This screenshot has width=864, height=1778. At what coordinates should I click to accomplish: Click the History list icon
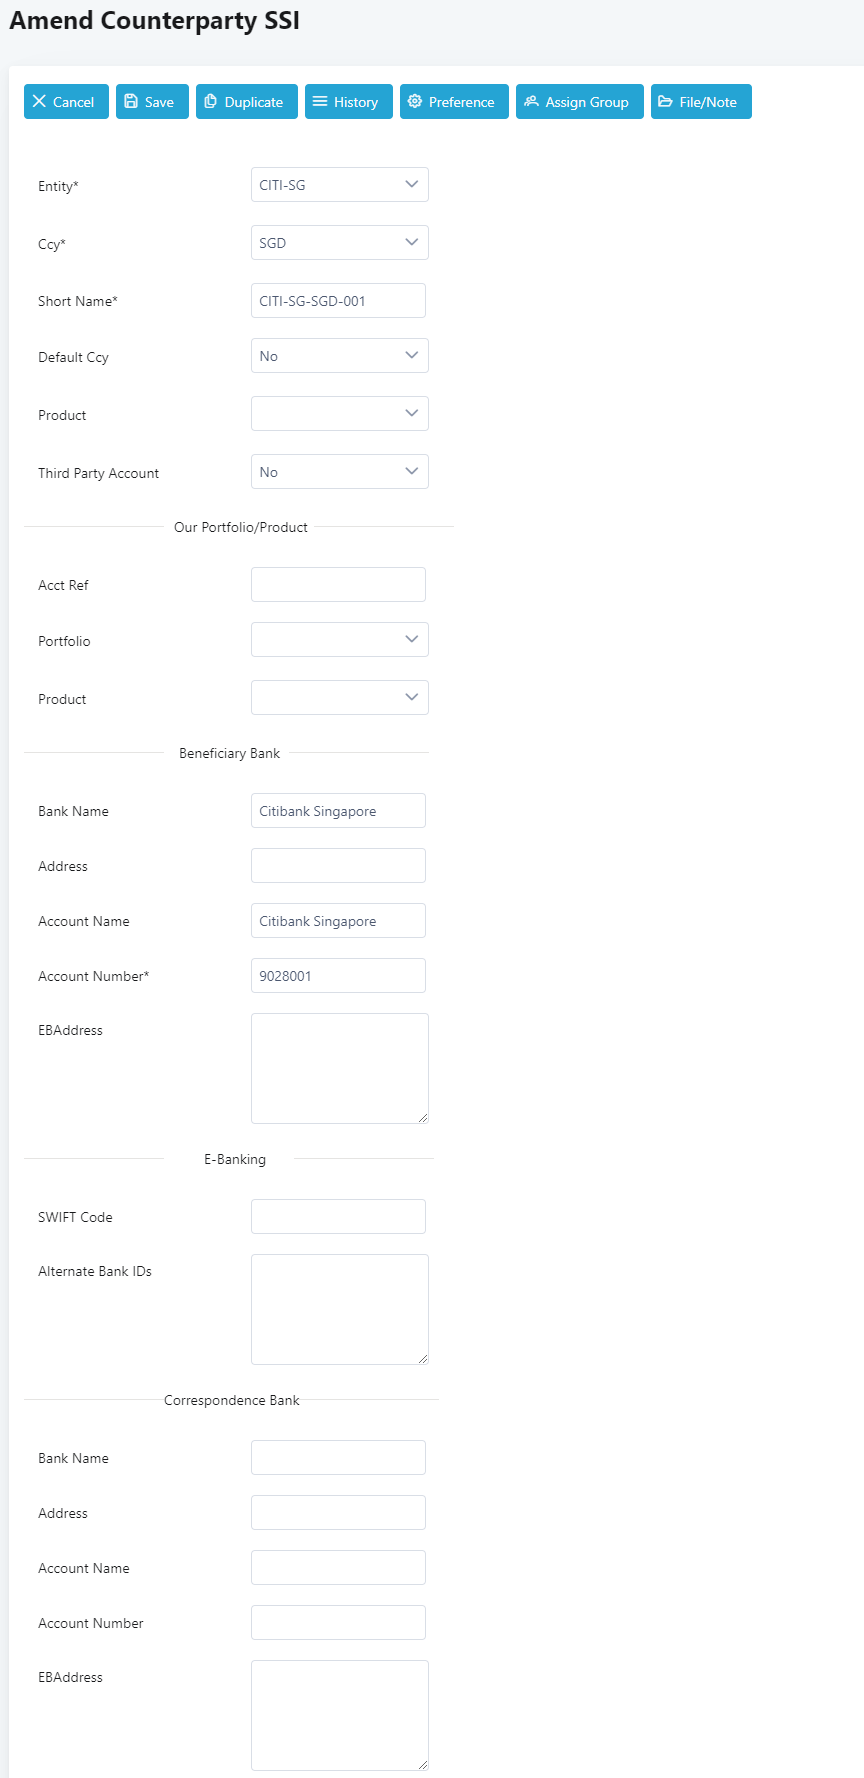point(320,102)
